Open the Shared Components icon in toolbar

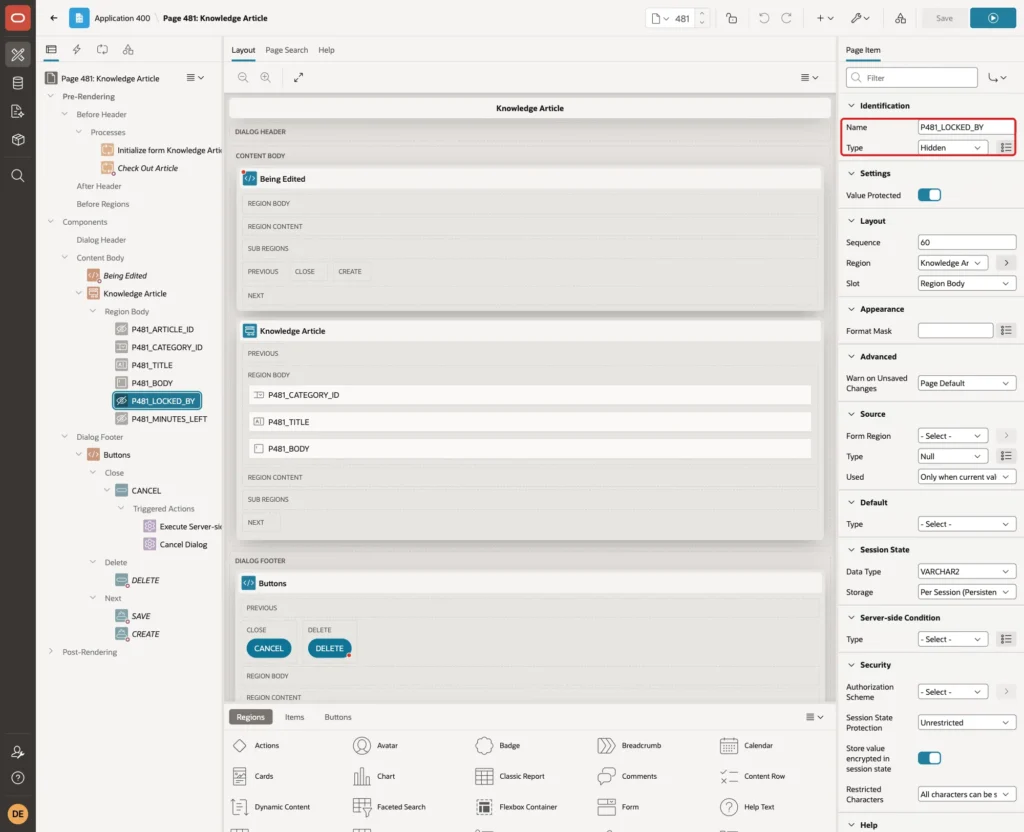point(900,18)
